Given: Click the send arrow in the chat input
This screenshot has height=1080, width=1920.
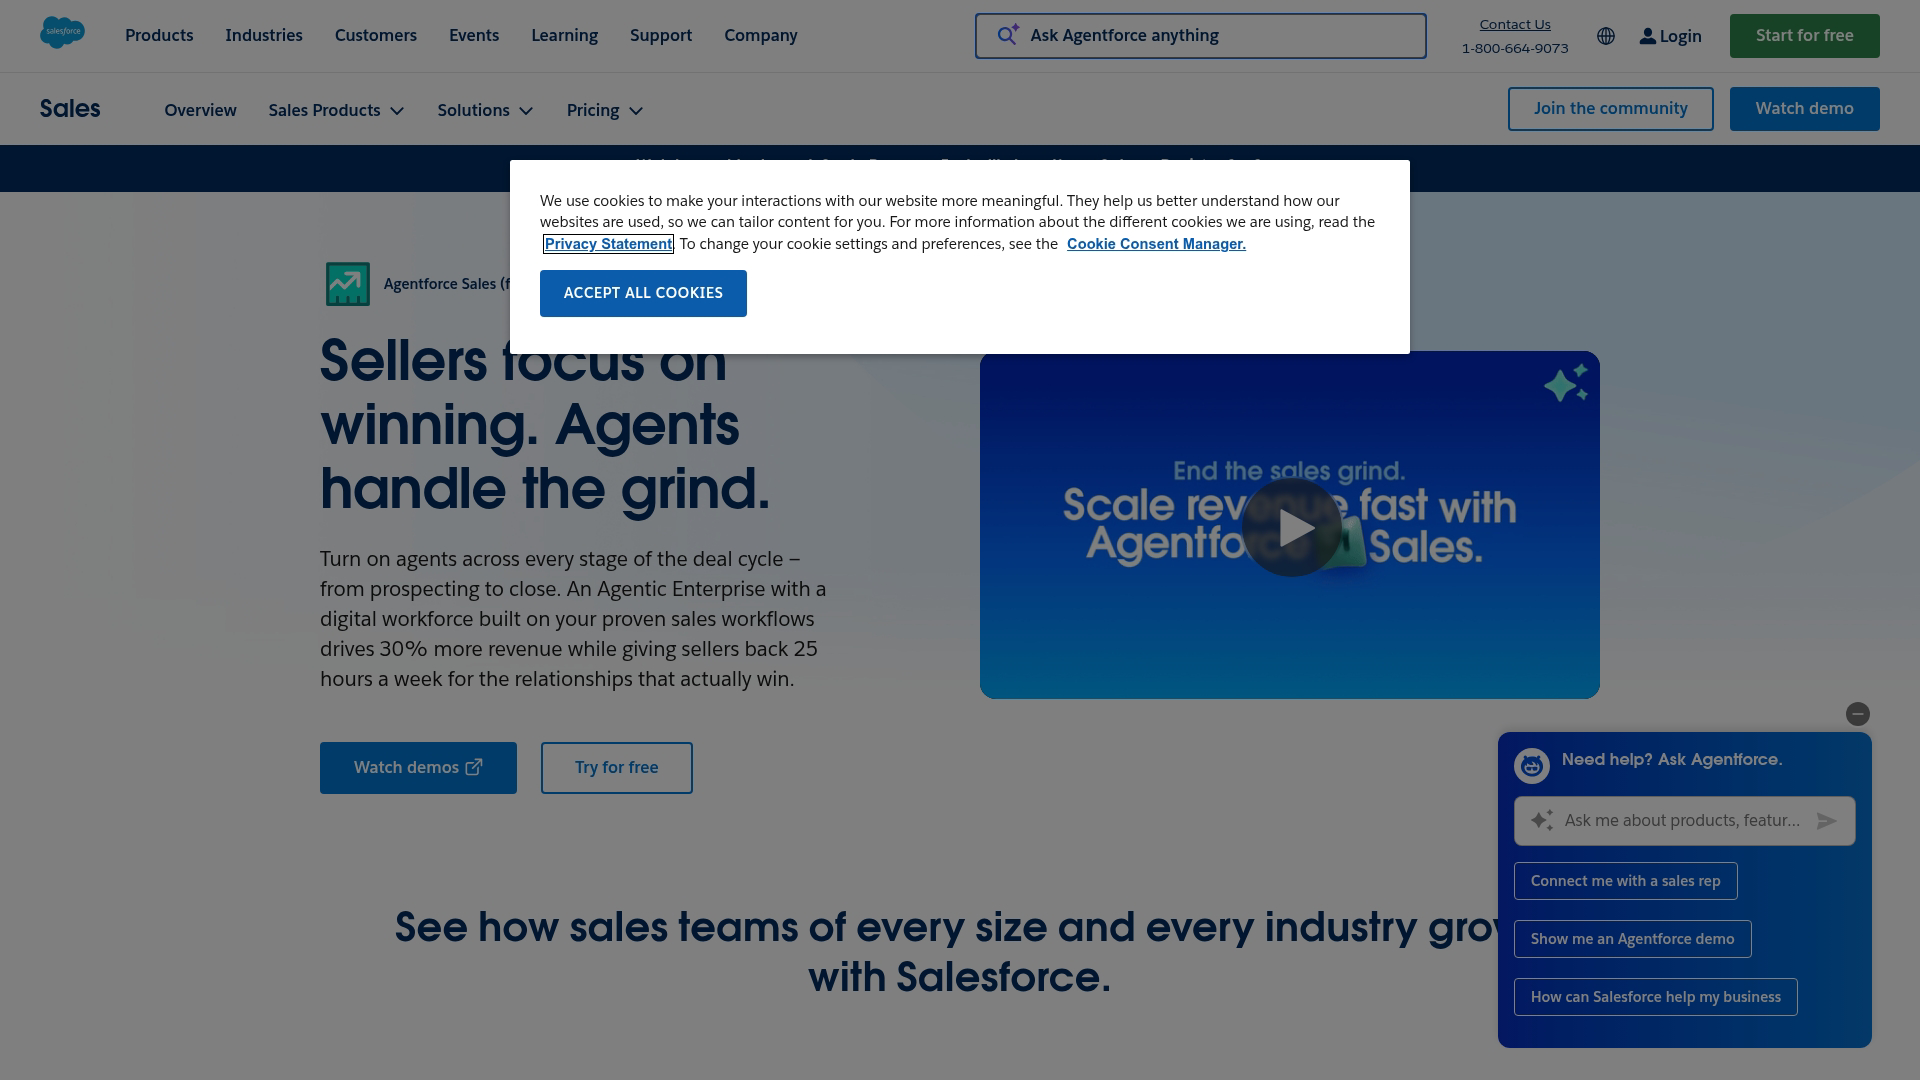Looking at the screenshot, I should pyautogui.click(x=1828, y=820).
